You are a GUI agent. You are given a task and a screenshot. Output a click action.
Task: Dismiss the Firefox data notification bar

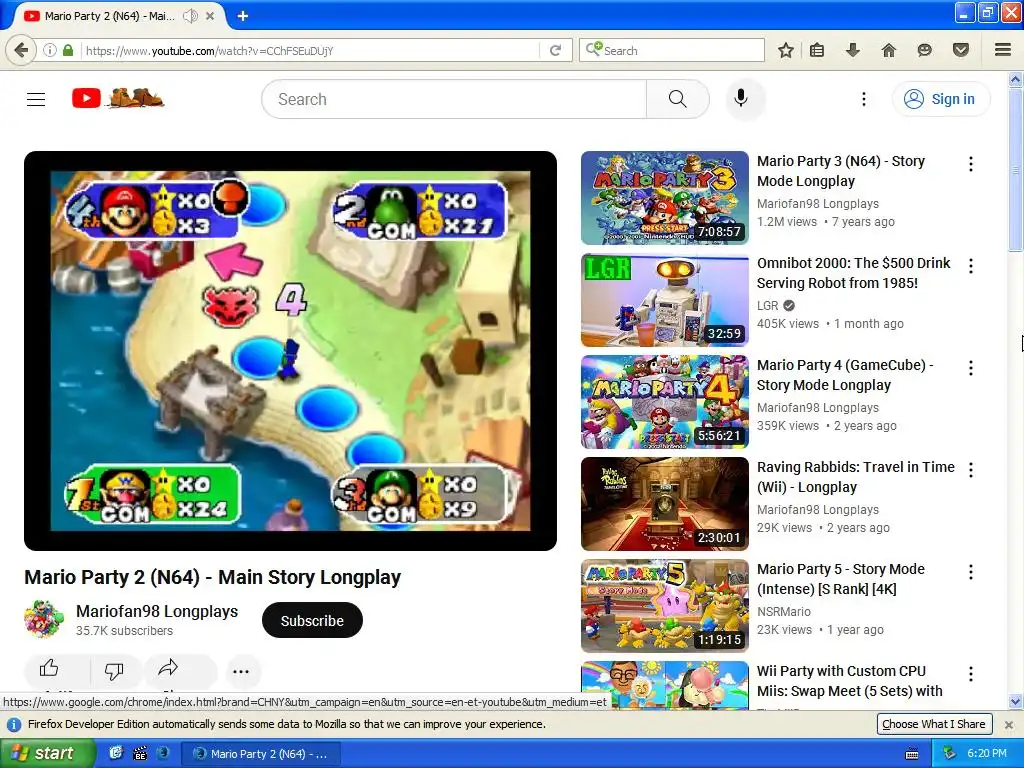coord(1008,724)
